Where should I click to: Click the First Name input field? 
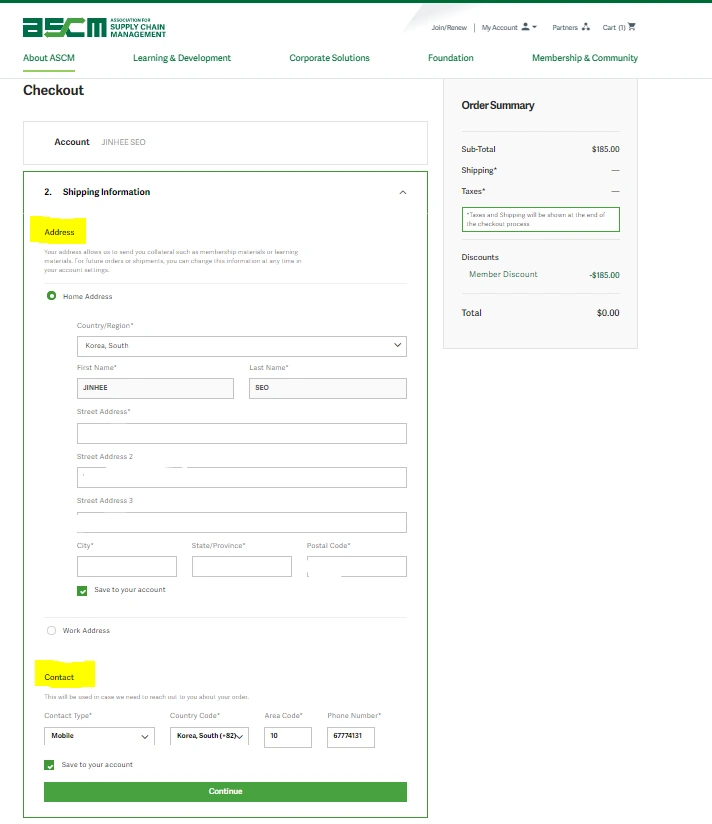tap(156, 388)
